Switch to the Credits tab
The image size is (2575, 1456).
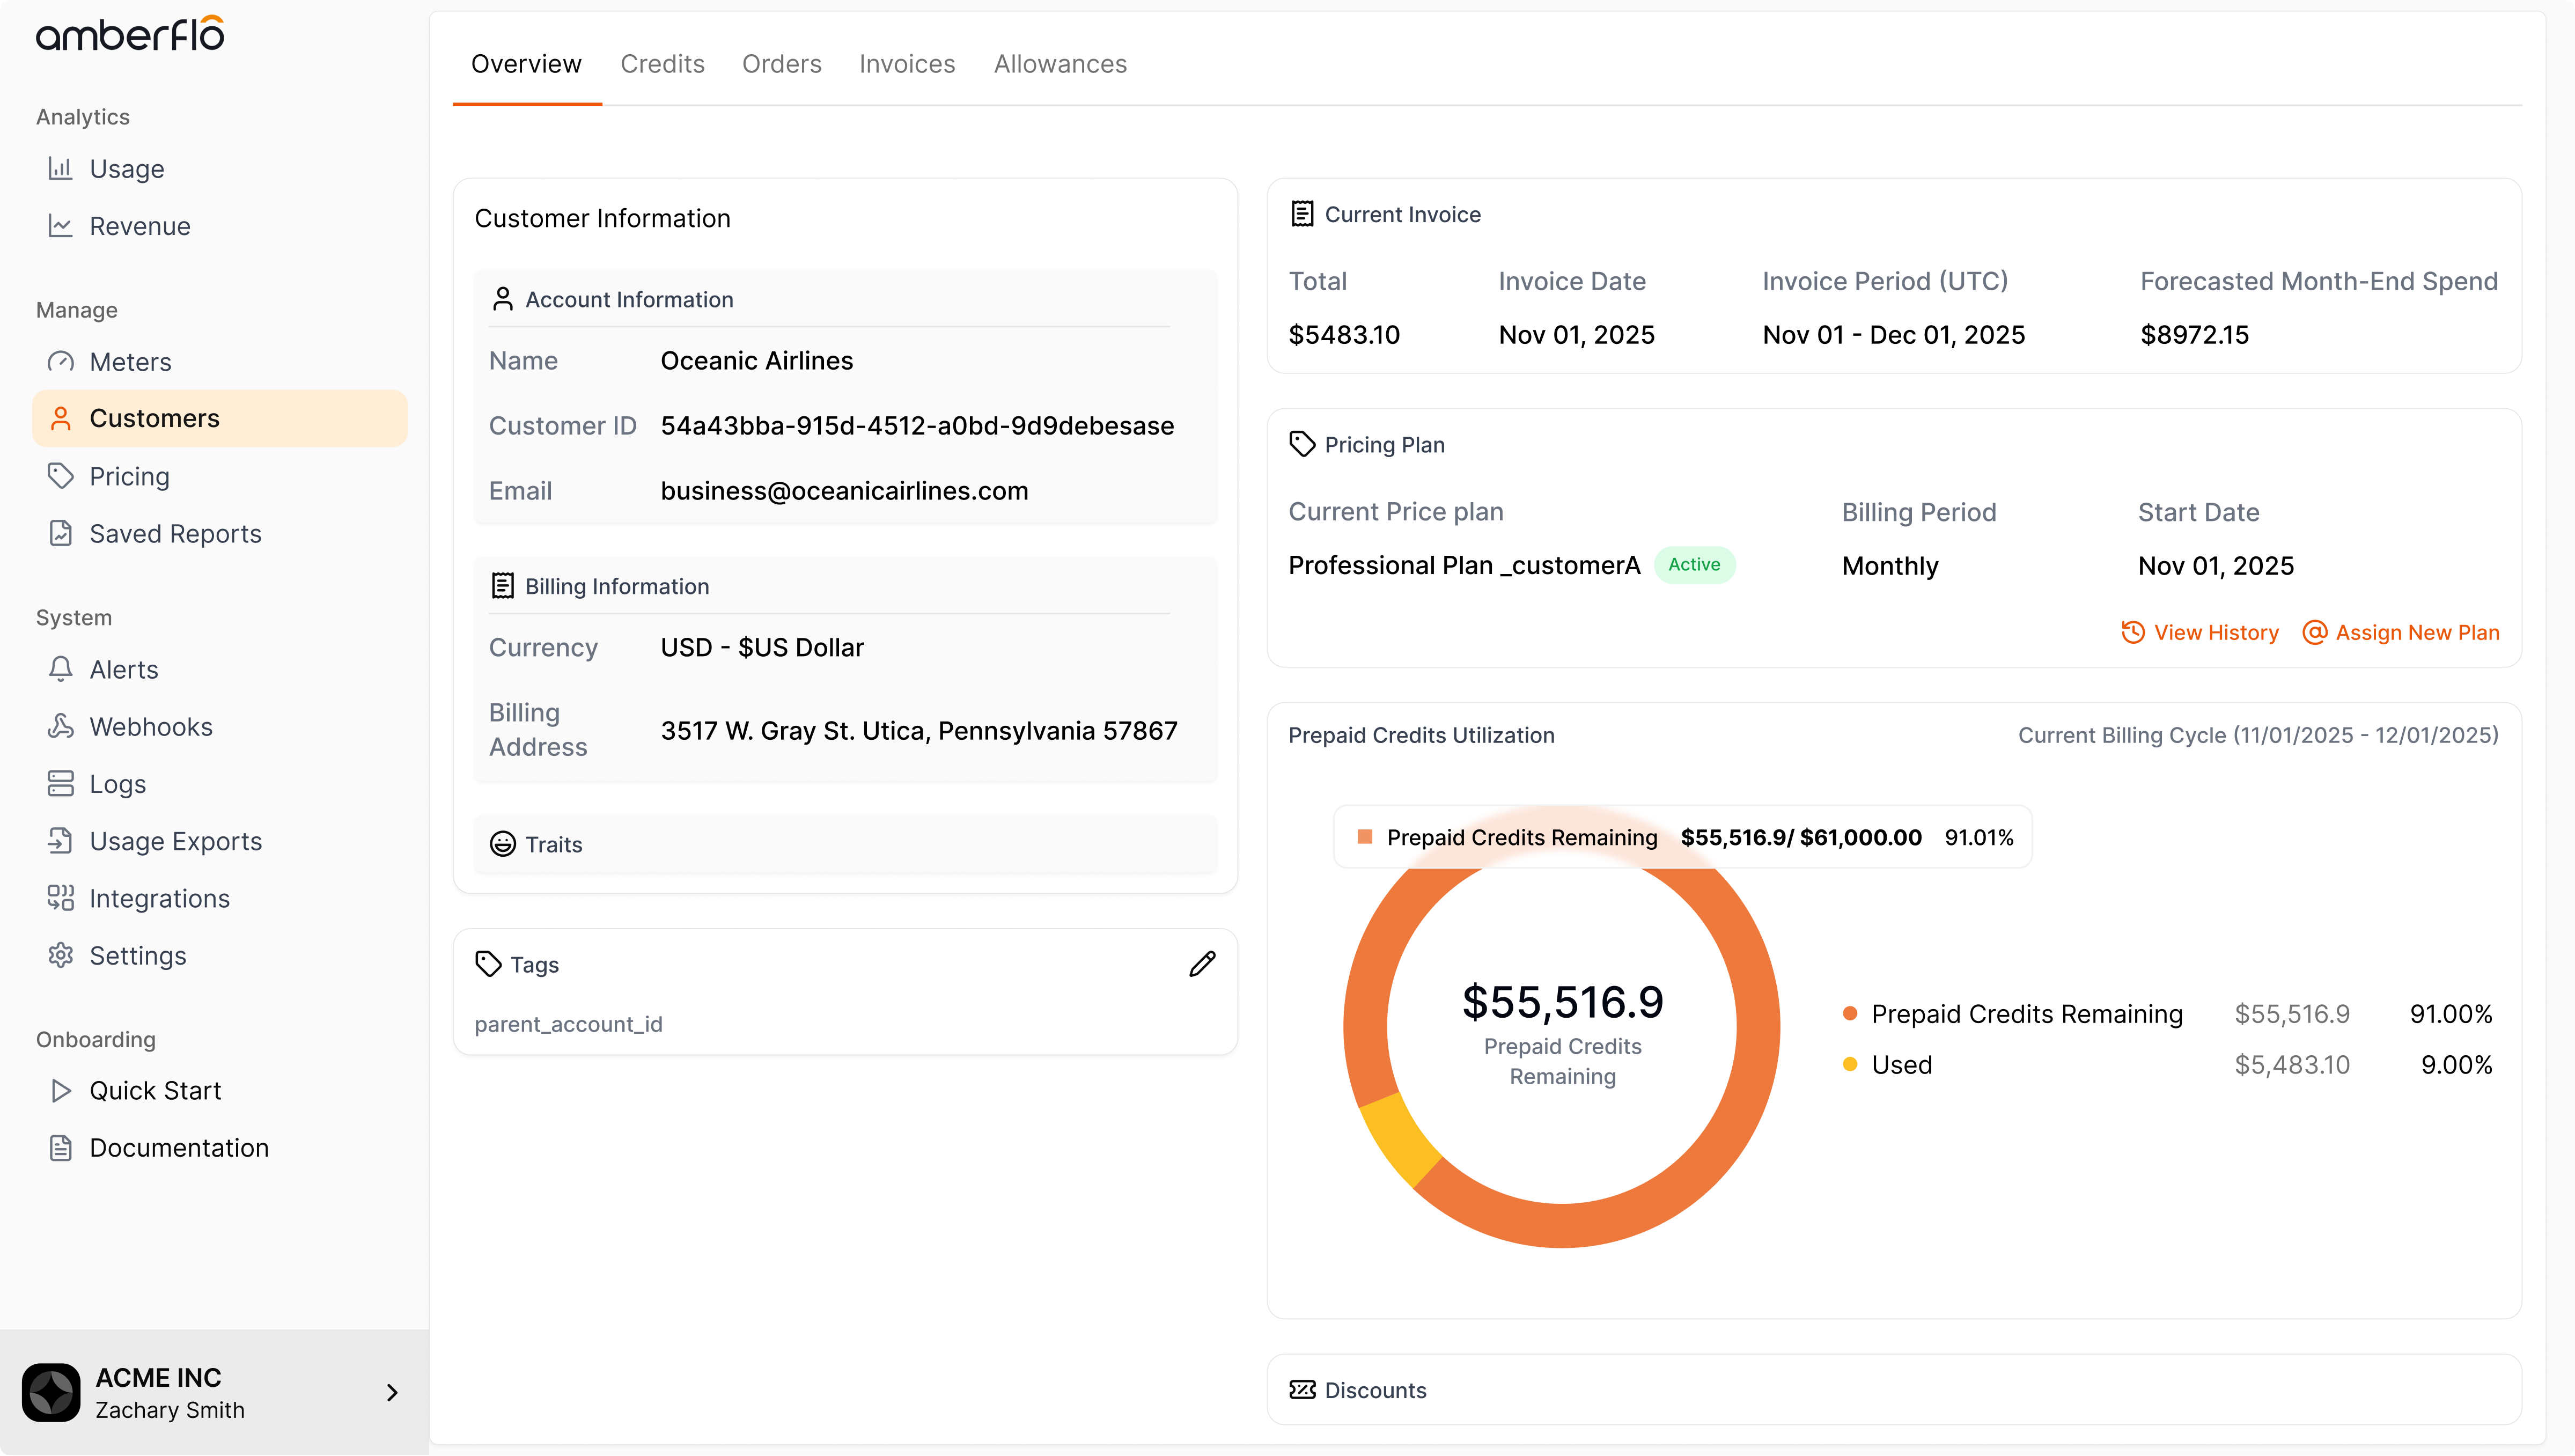(x=662, y=64)
